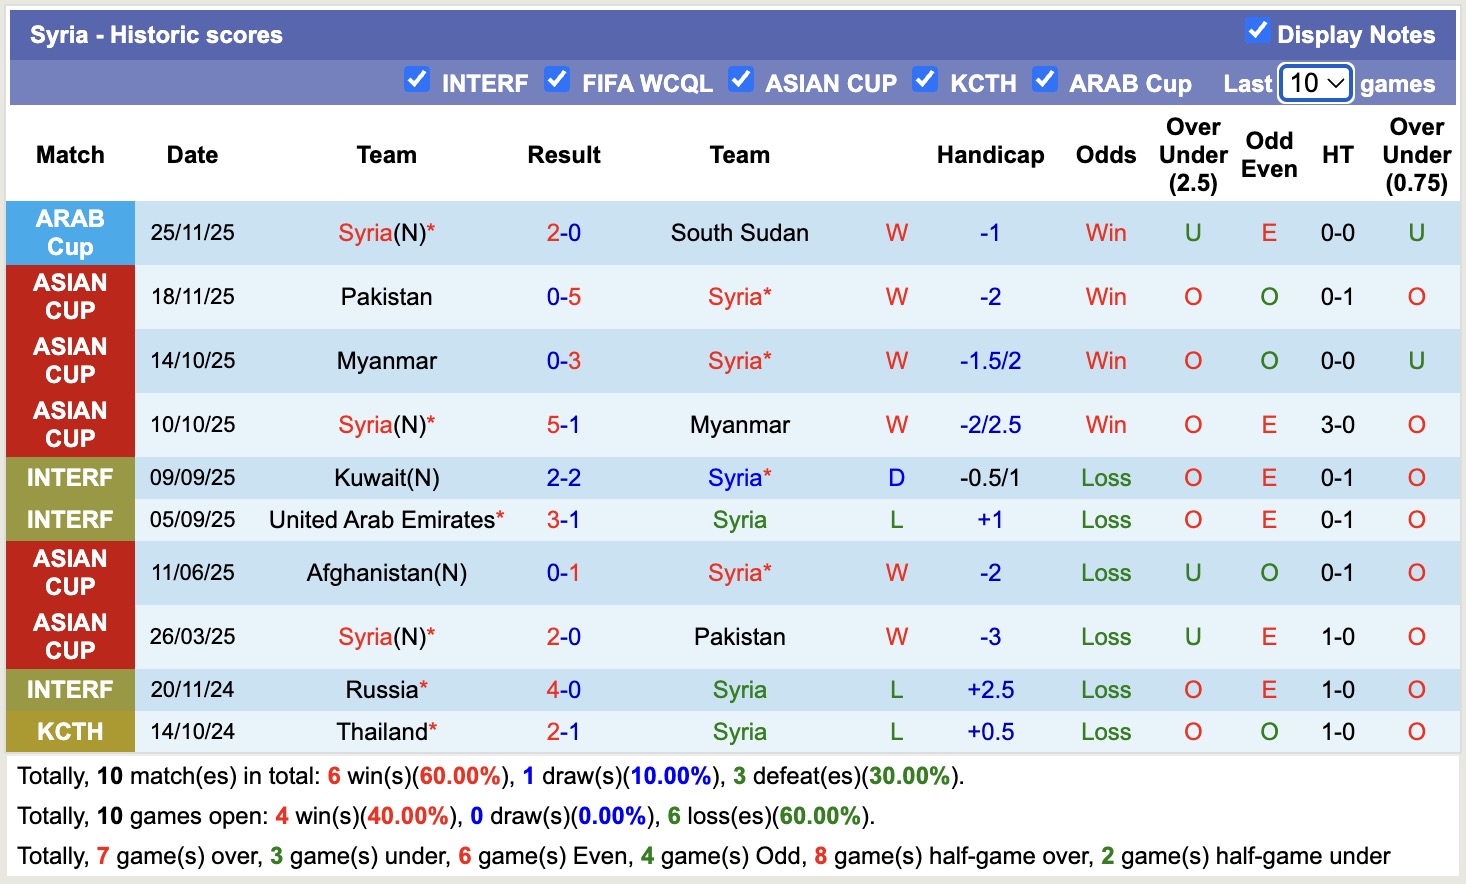
Task: Click the ASIAN CUP badge on the Afghanistan row
Action: 70,573
